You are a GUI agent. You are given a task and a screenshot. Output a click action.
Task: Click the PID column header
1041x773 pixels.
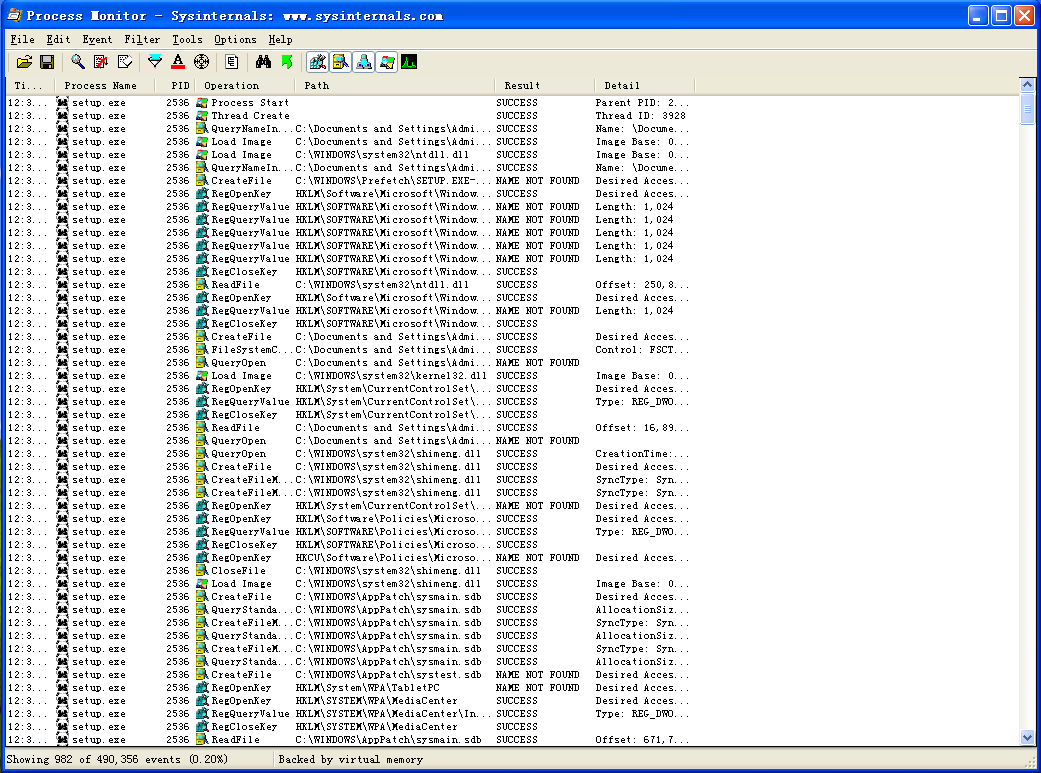point(175,86)
